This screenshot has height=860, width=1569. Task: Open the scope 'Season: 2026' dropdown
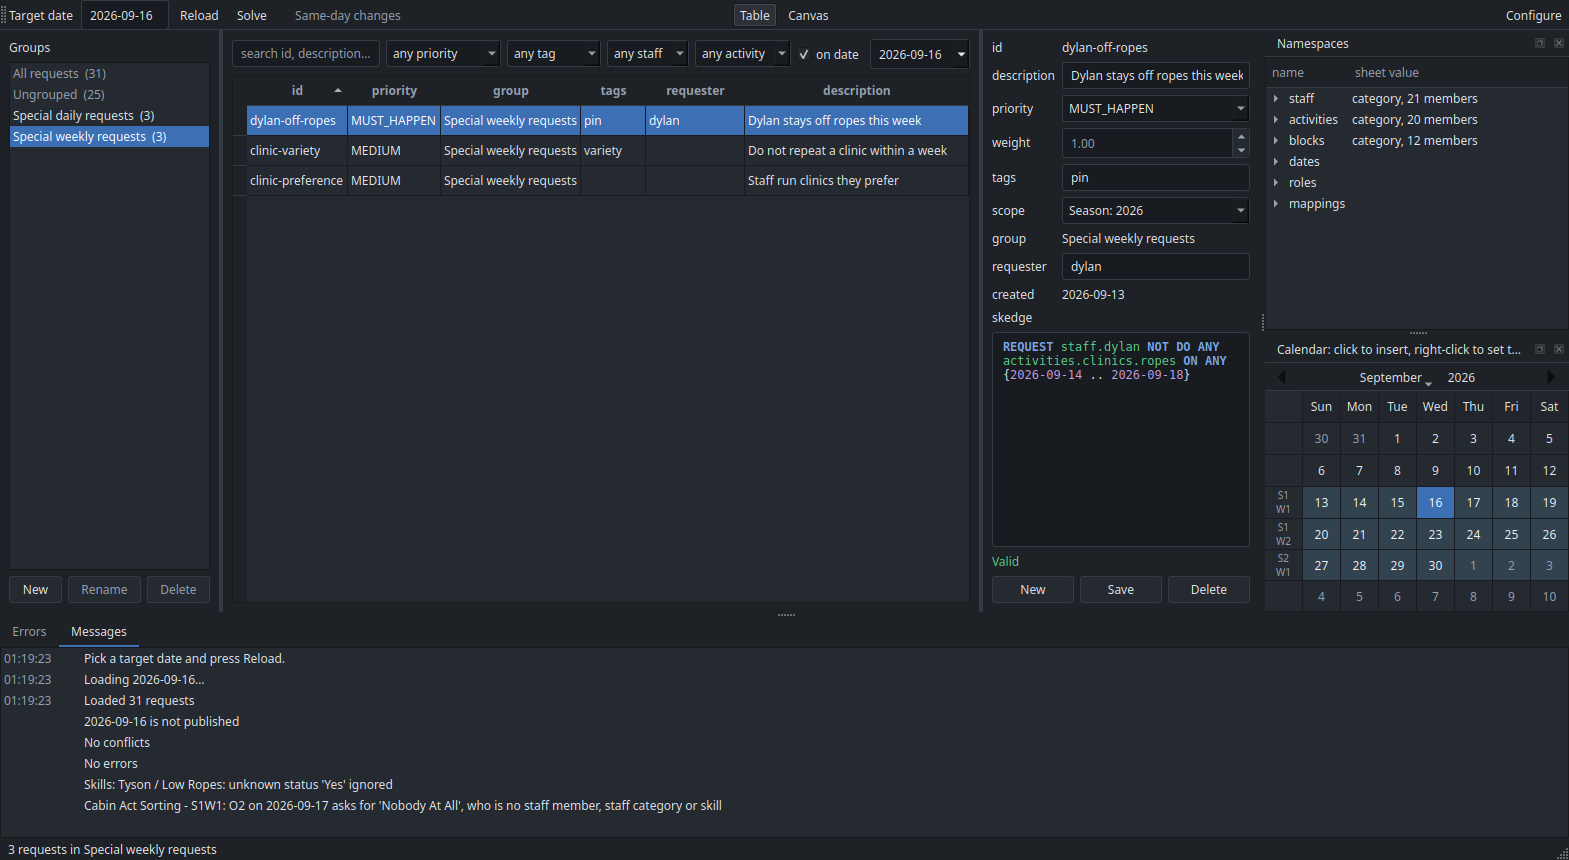coord(1155,210)
